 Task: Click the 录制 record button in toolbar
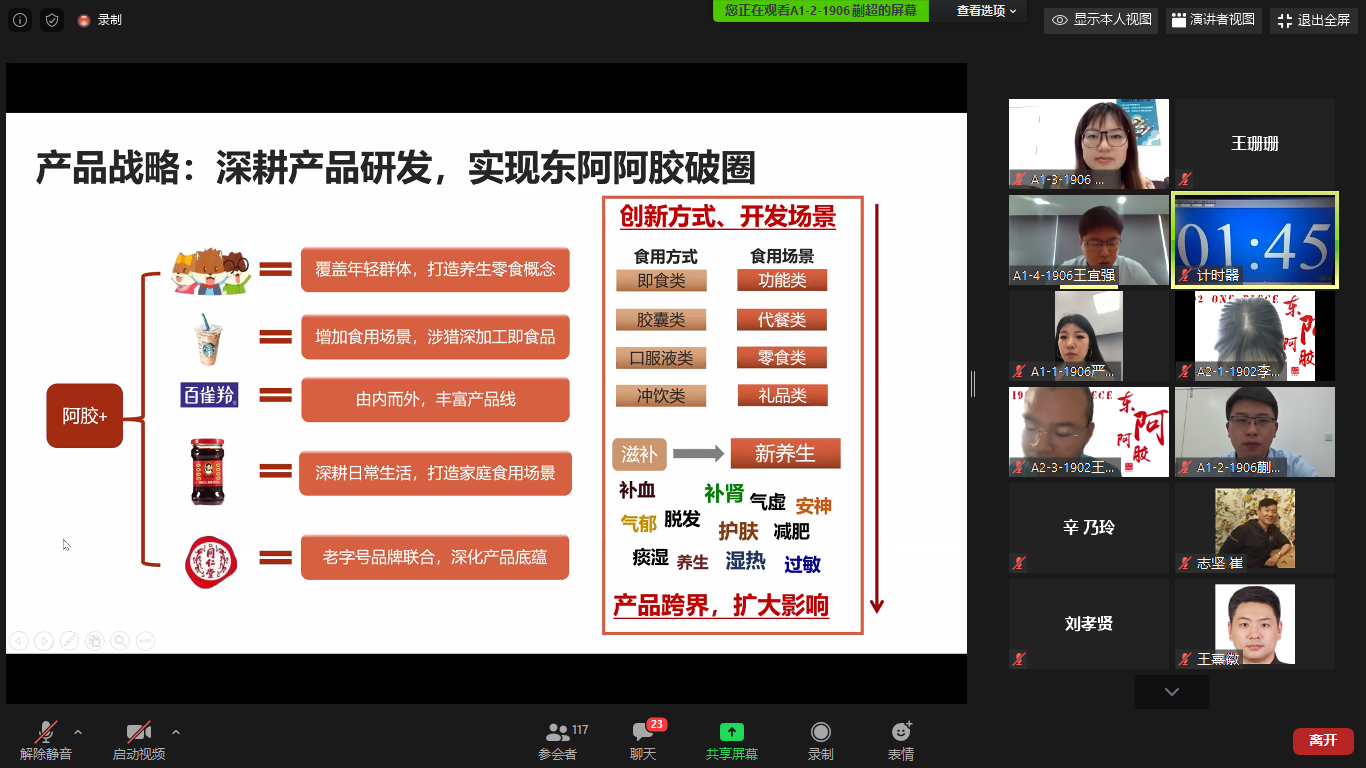[x=821, y=741]
